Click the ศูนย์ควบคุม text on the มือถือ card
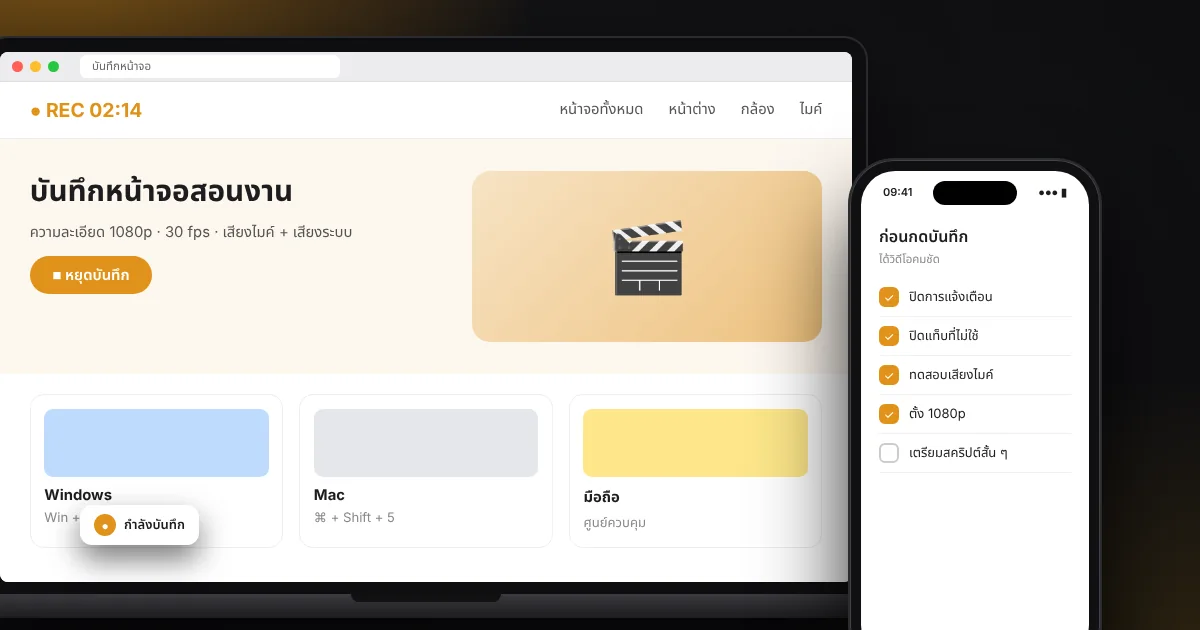 (614, 522)
